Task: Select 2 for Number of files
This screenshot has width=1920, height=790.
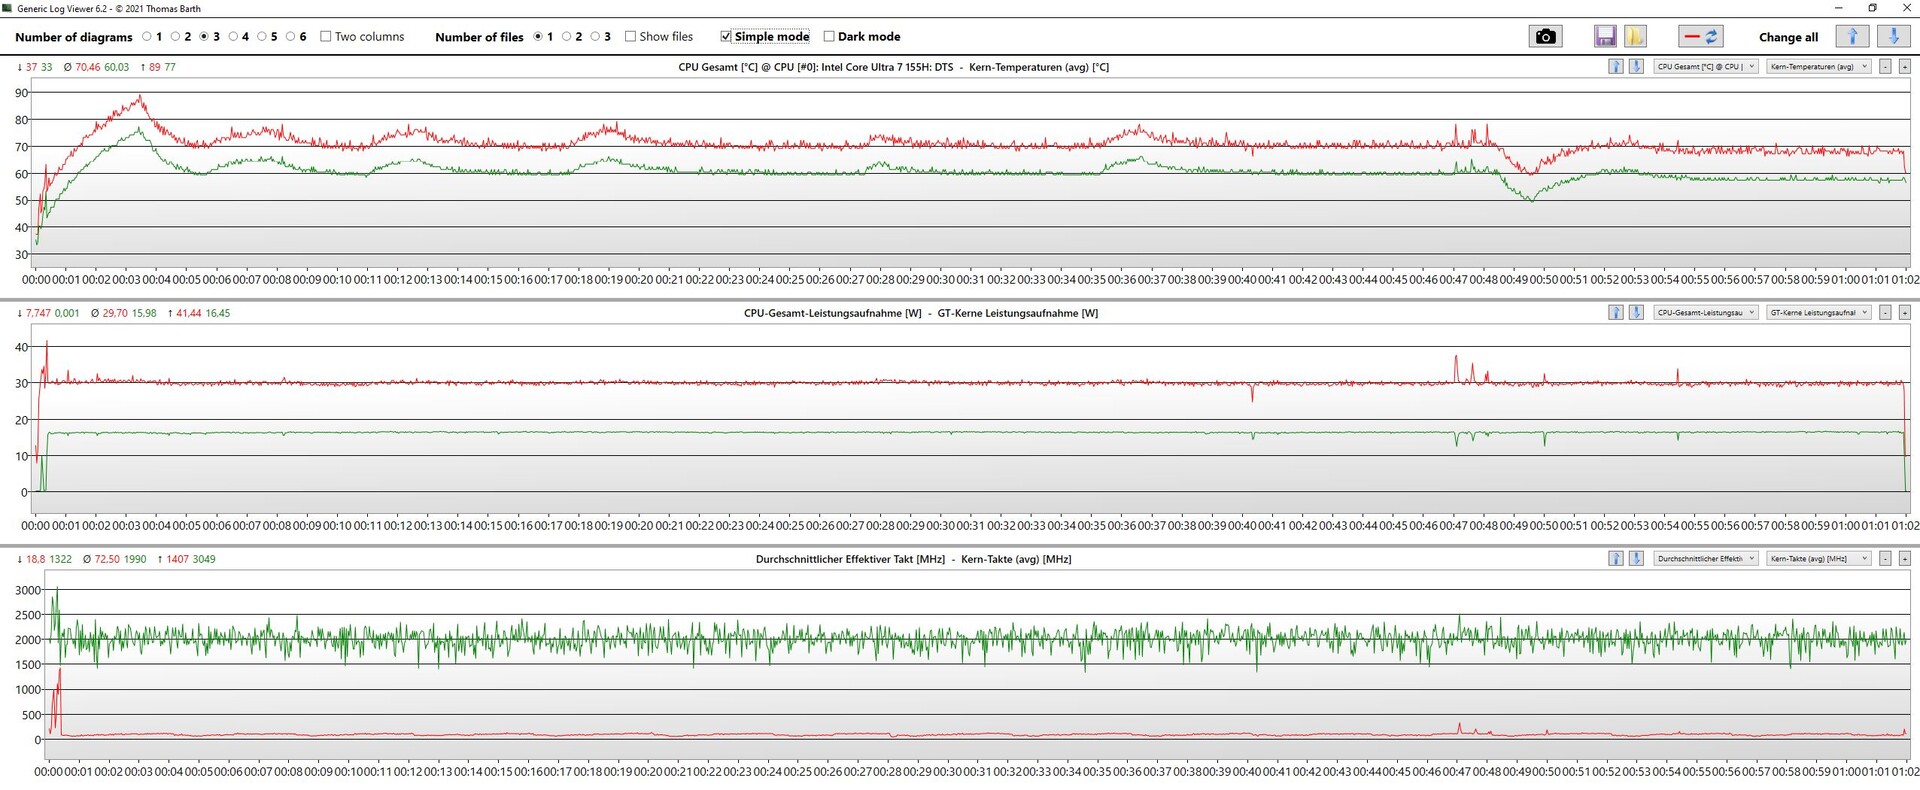Action: click(x=567, y=37)
